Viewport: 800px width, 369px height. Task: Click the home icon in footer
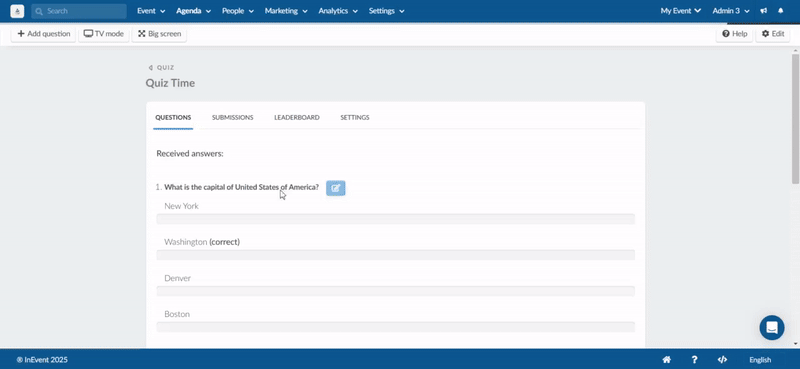click(x=666, y=359)
